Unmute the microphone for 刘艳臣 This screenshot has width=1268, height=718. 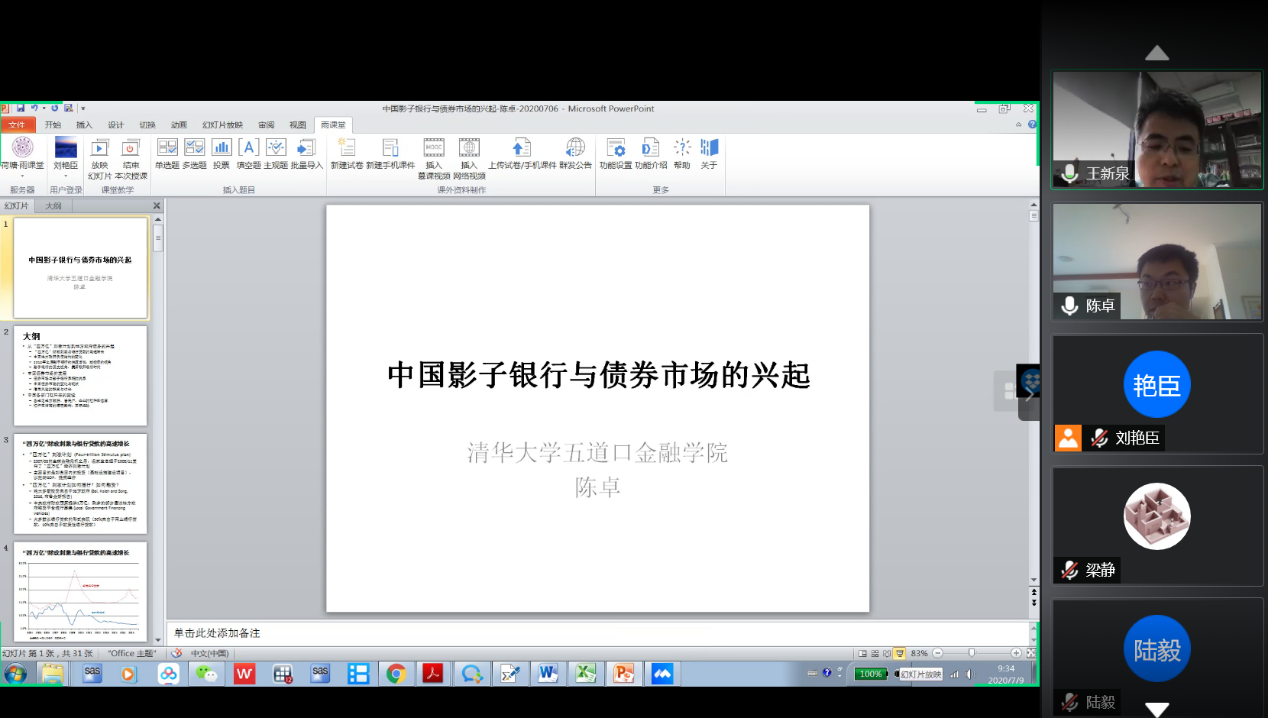tap(1099, 438)
